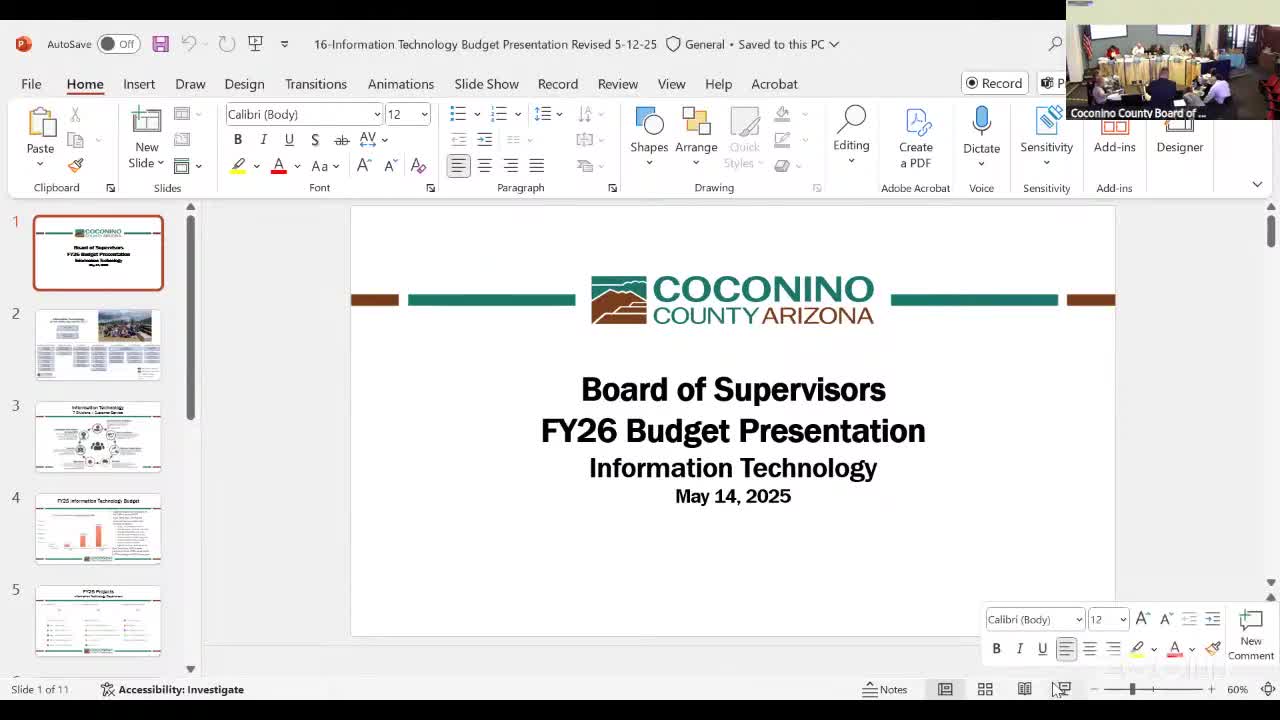Image resolution: width=1280 pixels, height=720 pixels.
Task: Open the Font dialog launcher
Action: pos(431,188)
